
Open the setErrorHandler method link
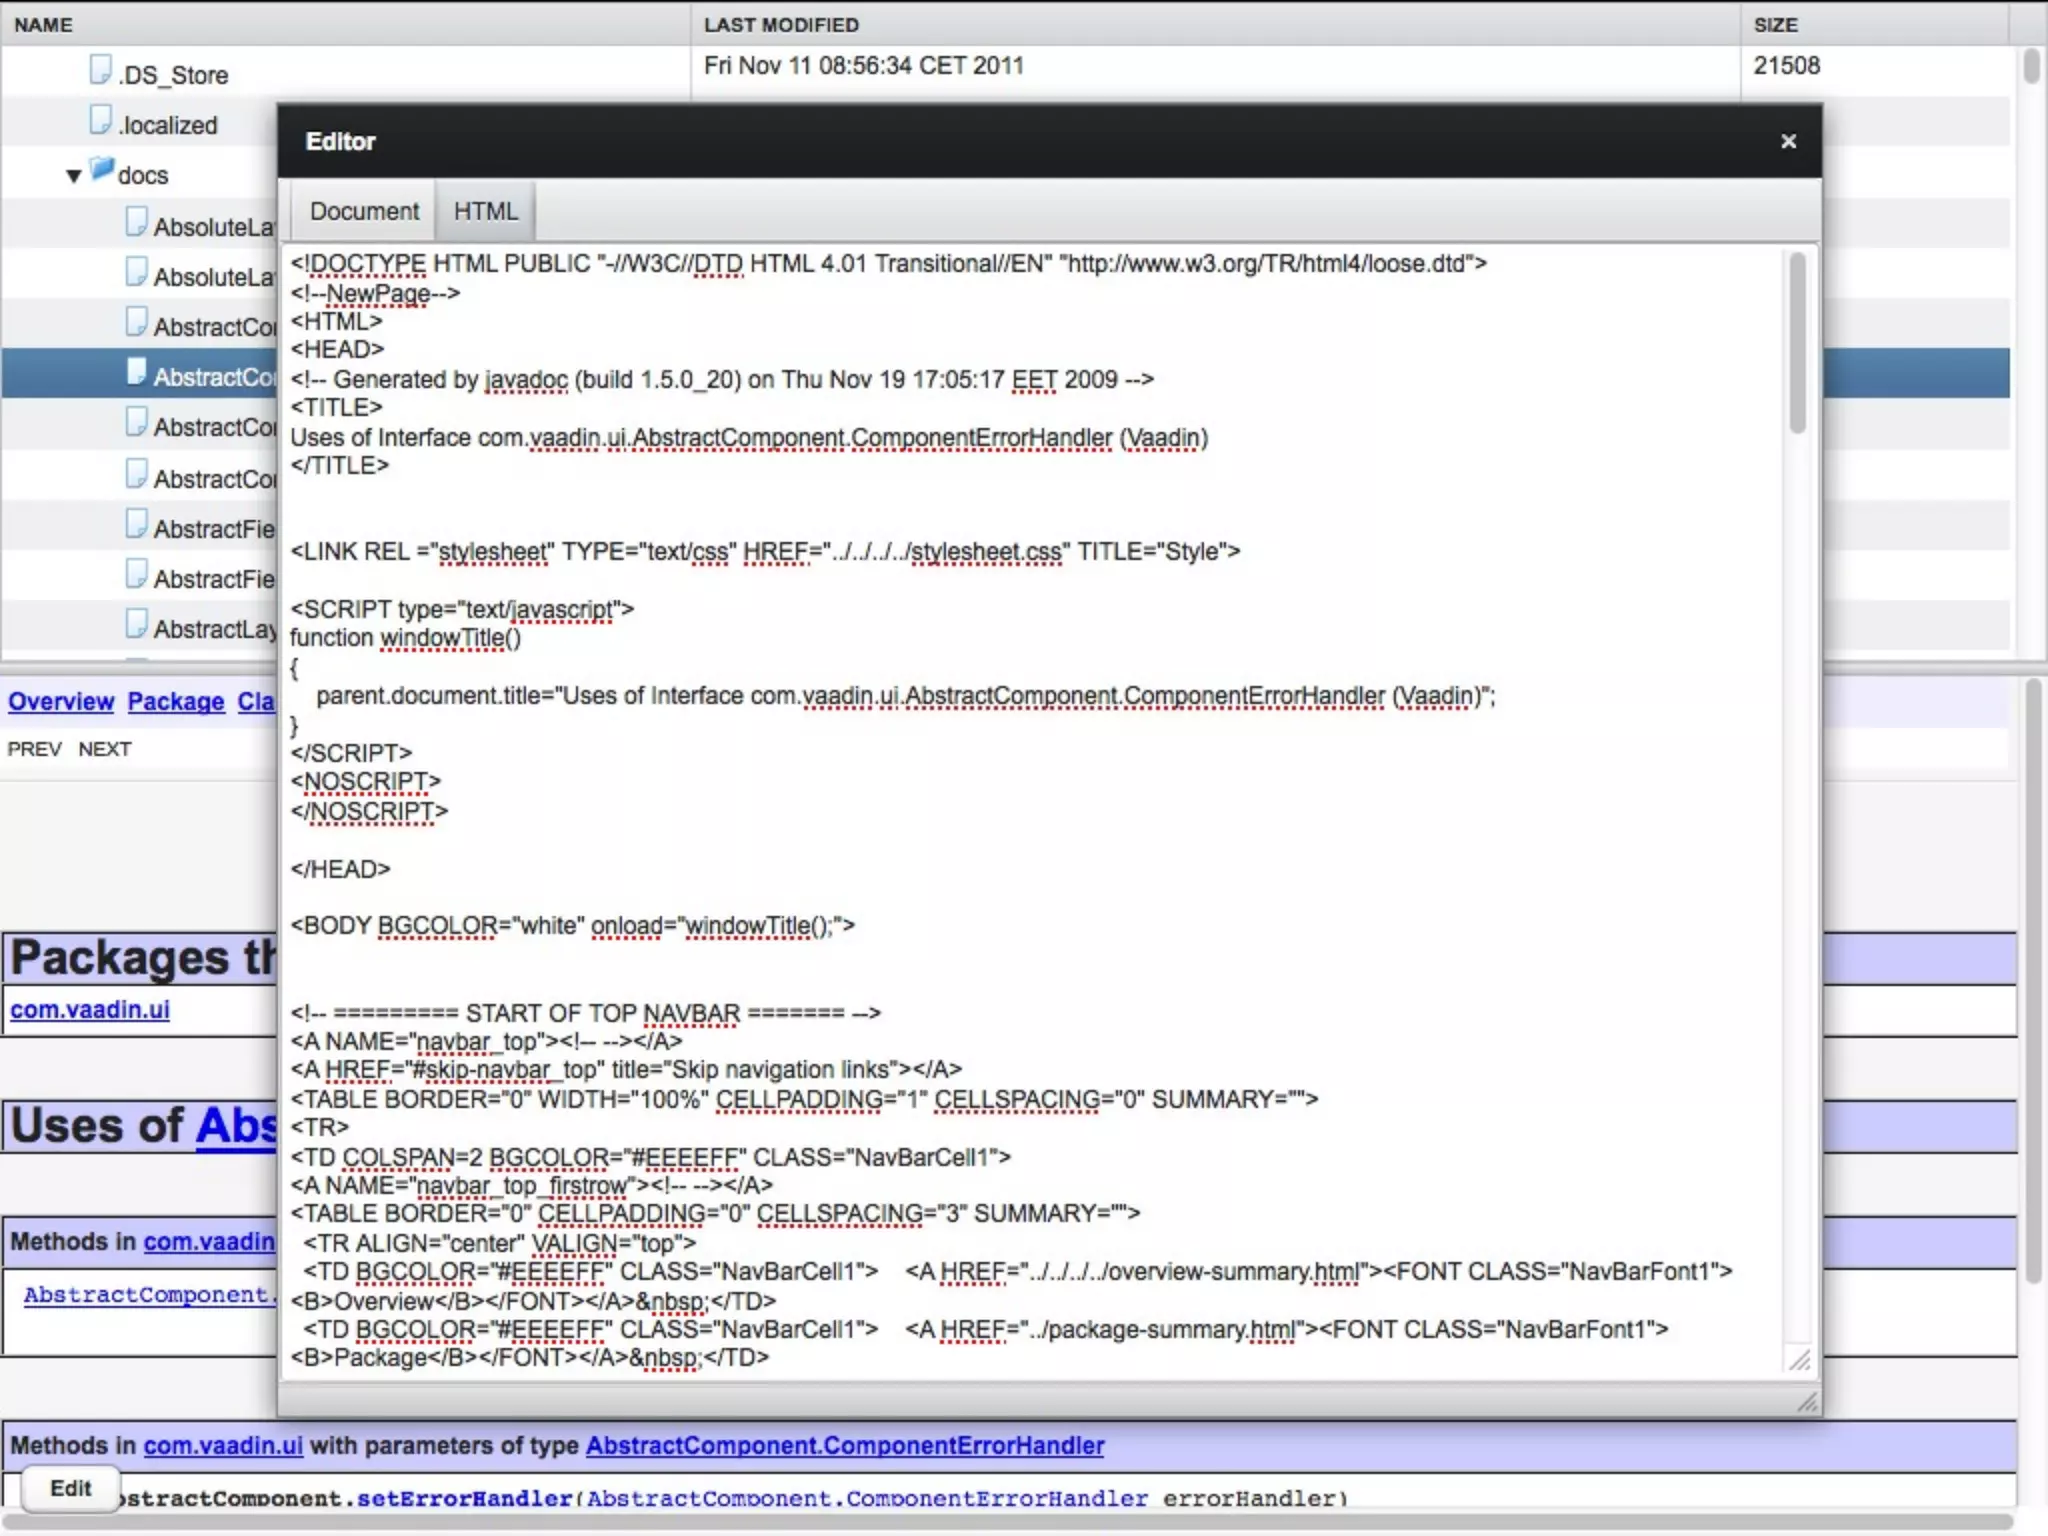(x=464, y=1498)
